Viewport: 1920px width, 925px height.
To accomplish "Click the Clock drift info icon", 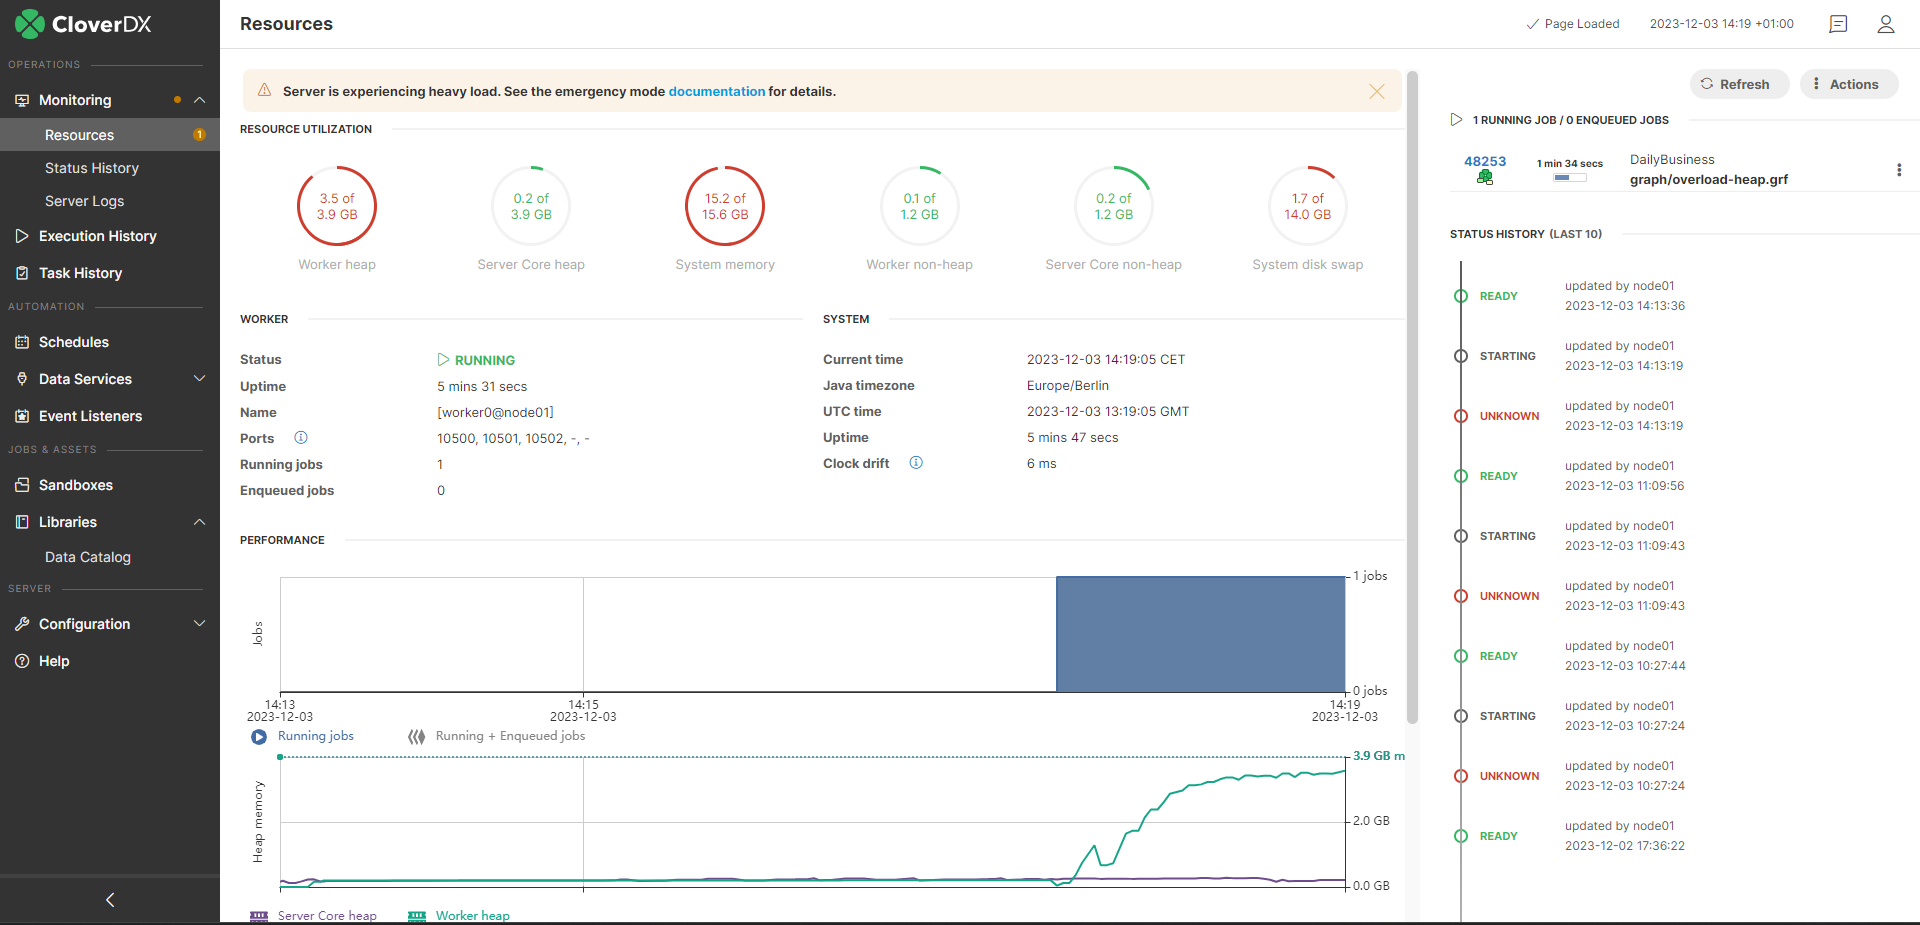I will point(916,463).
